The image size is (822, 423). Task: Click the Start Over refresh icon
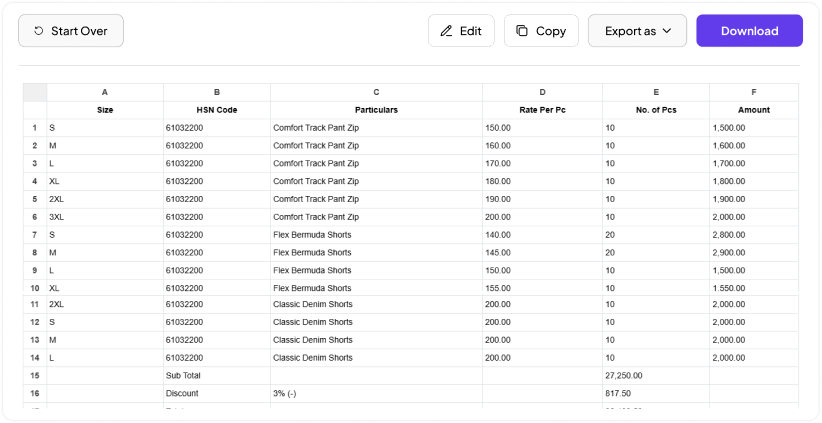pos(38,31)
